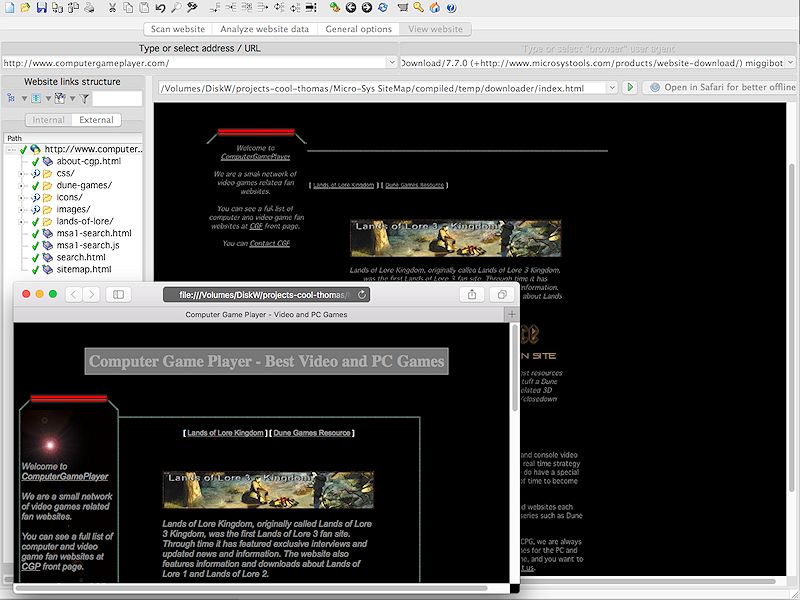The width and height of the screenshot is (800, 600).
Task: Go forward using Safari forward chevron
Action: [x=91, y=294]
